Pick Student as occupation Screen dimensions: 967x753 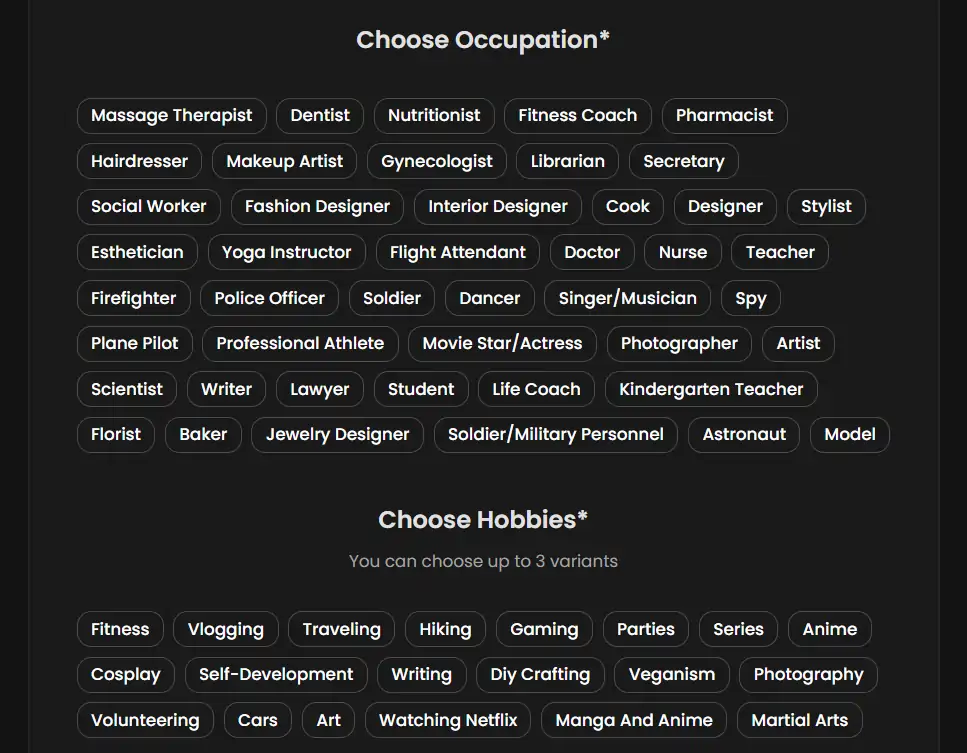pyautogui.click(x=421, y=389)
